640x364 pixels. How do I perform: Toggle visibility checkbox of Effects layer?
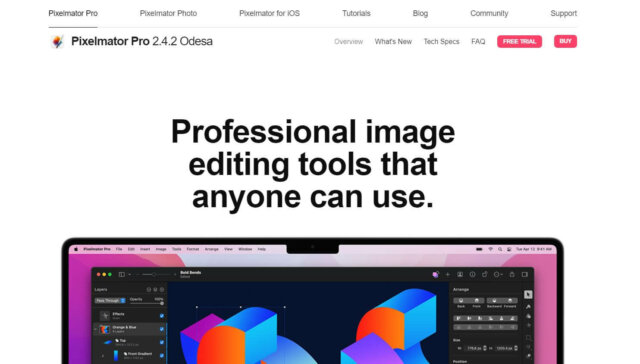coord(162,316)
